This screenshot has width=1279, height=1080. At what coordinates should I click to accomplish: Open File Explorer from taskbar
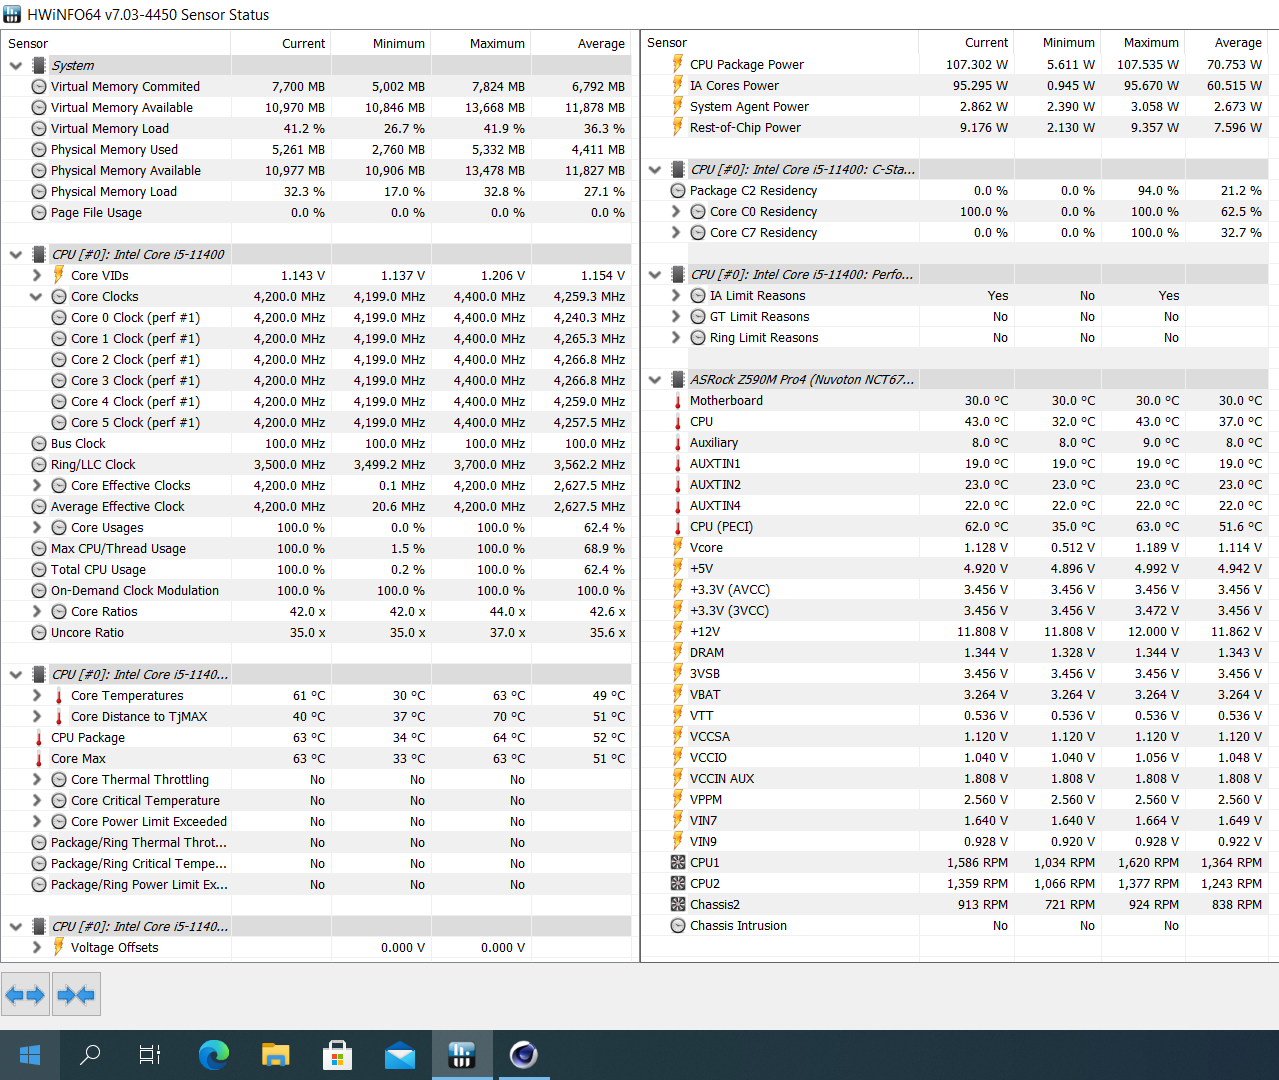coord(276,1054)
